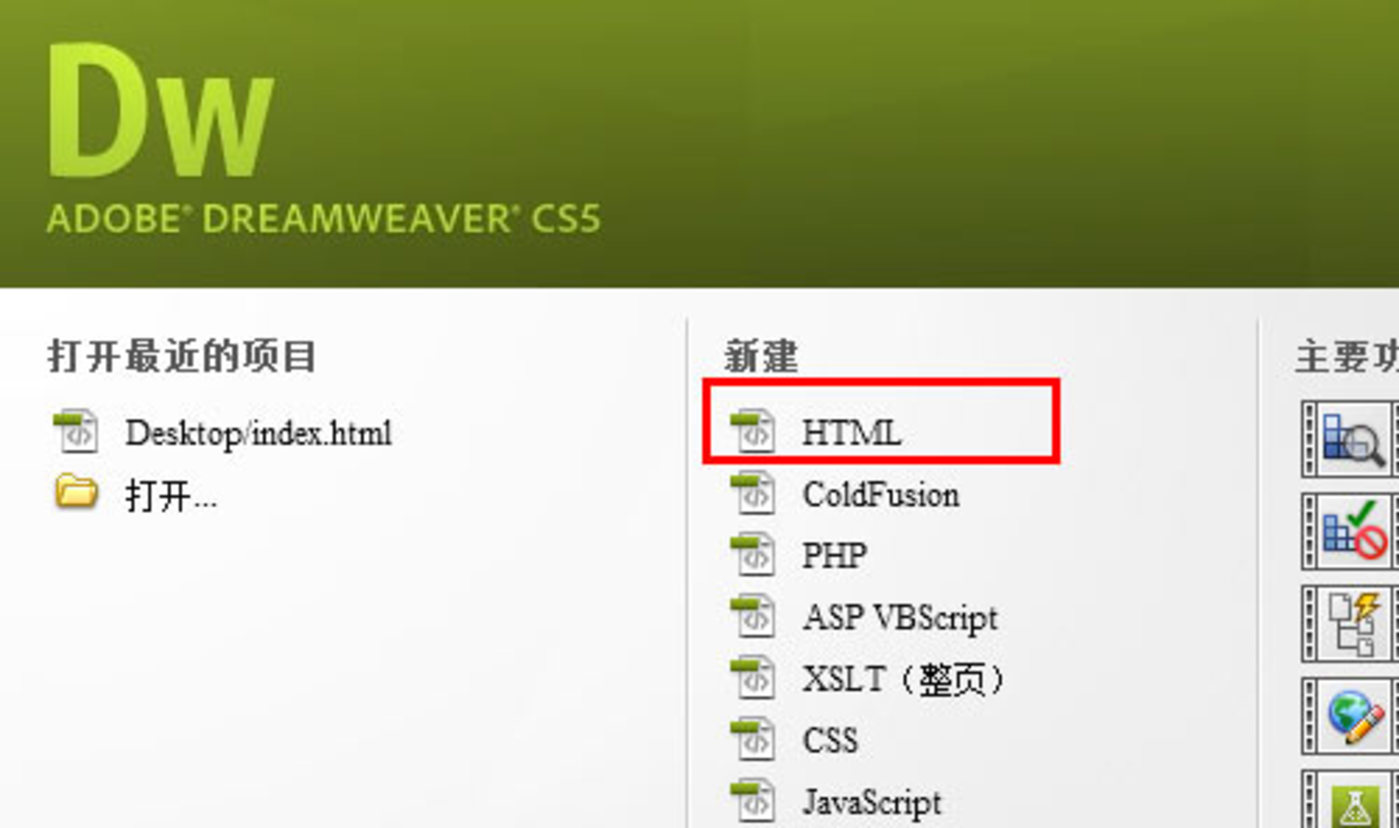Viewport: 1399px width, 828px height.
Task: Open the magnifier bar-chart feature video icon
Action: click(1352, 439)
